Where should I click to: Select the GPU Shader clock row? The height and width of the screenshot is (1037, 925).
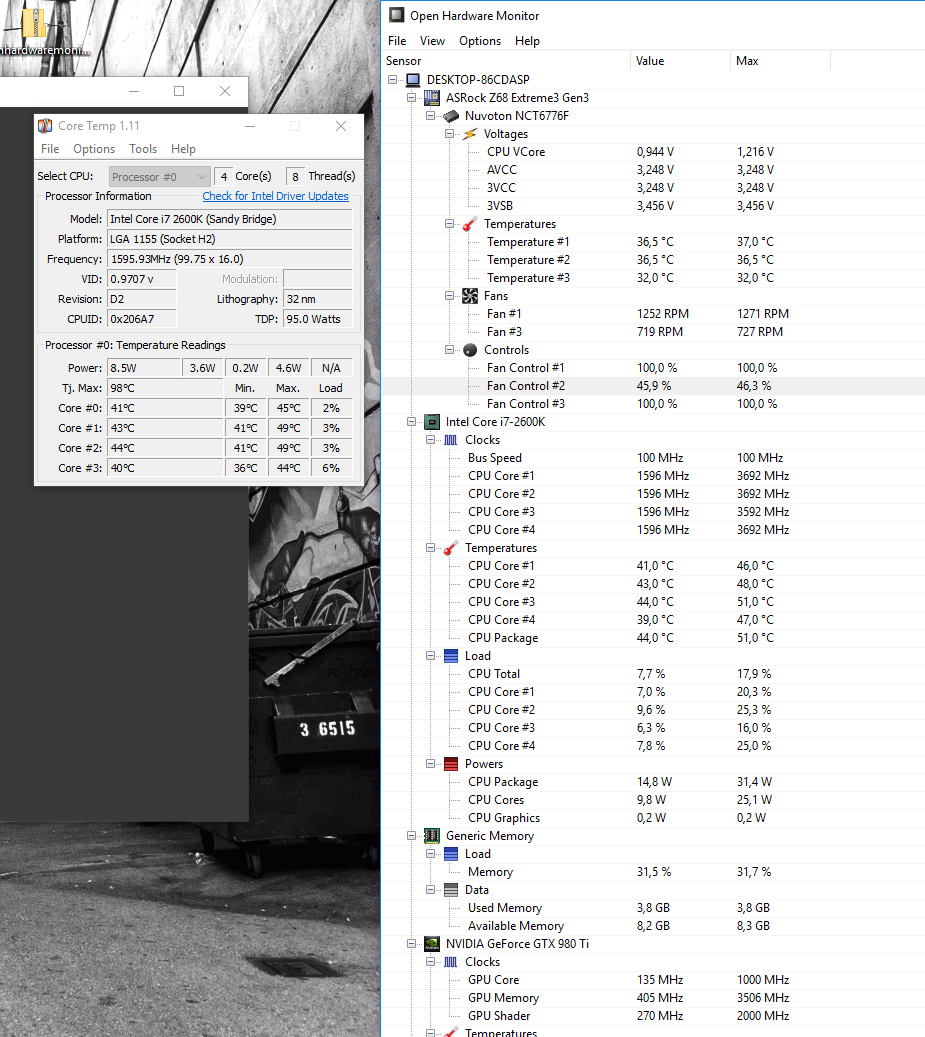(653, 1016)
